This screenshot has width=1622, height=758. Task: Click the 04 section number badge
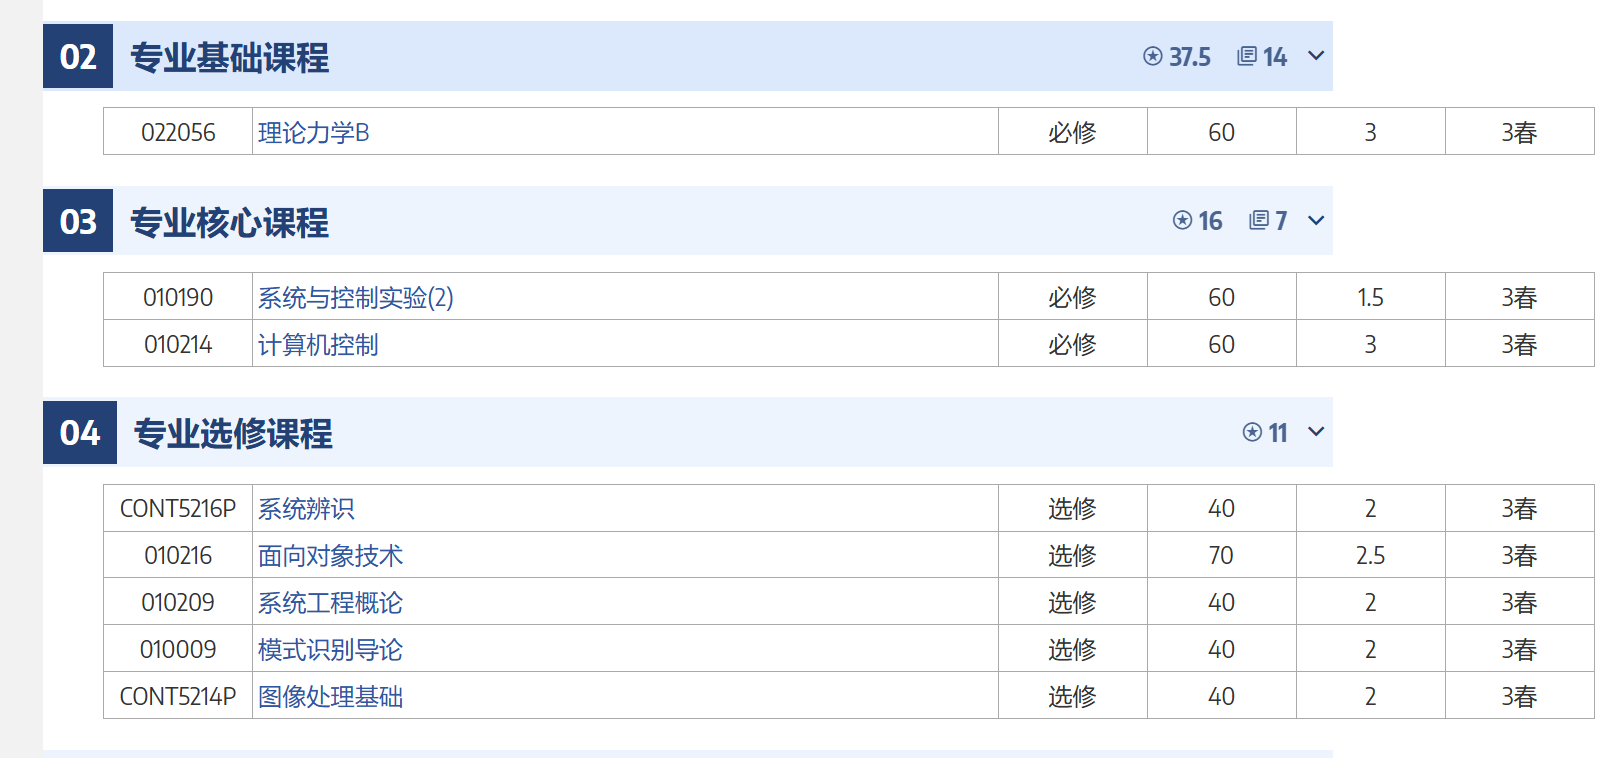[80, 433]
